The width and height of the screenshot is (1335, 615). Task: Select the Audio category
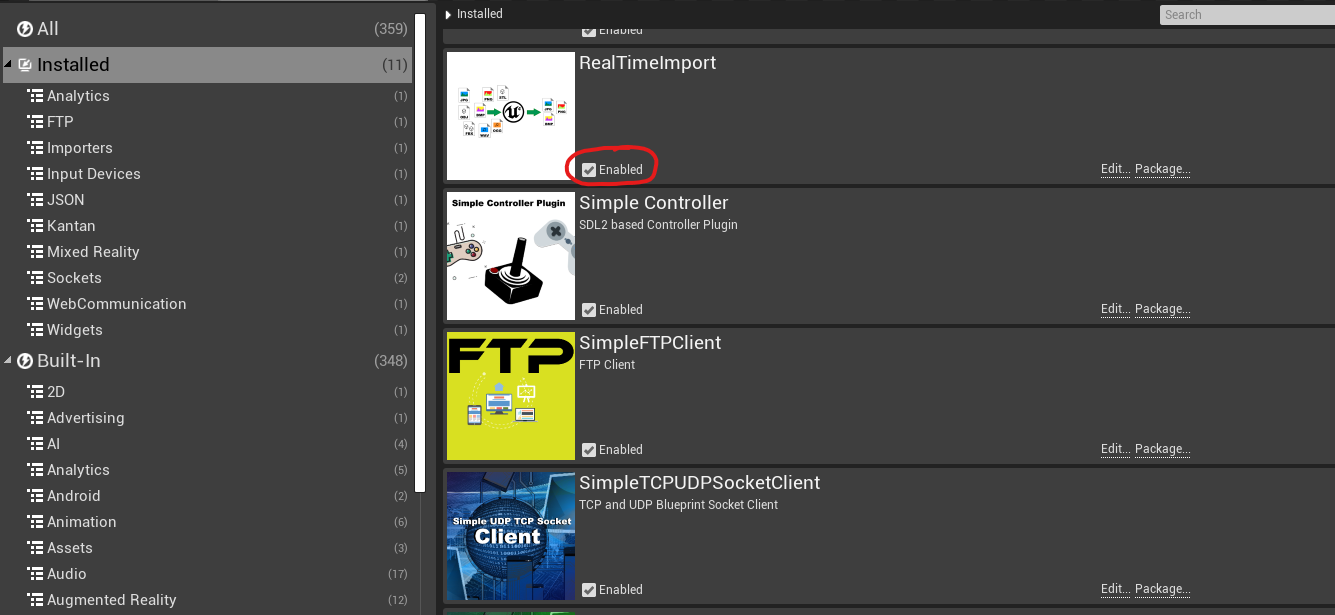tap(207, 574)
